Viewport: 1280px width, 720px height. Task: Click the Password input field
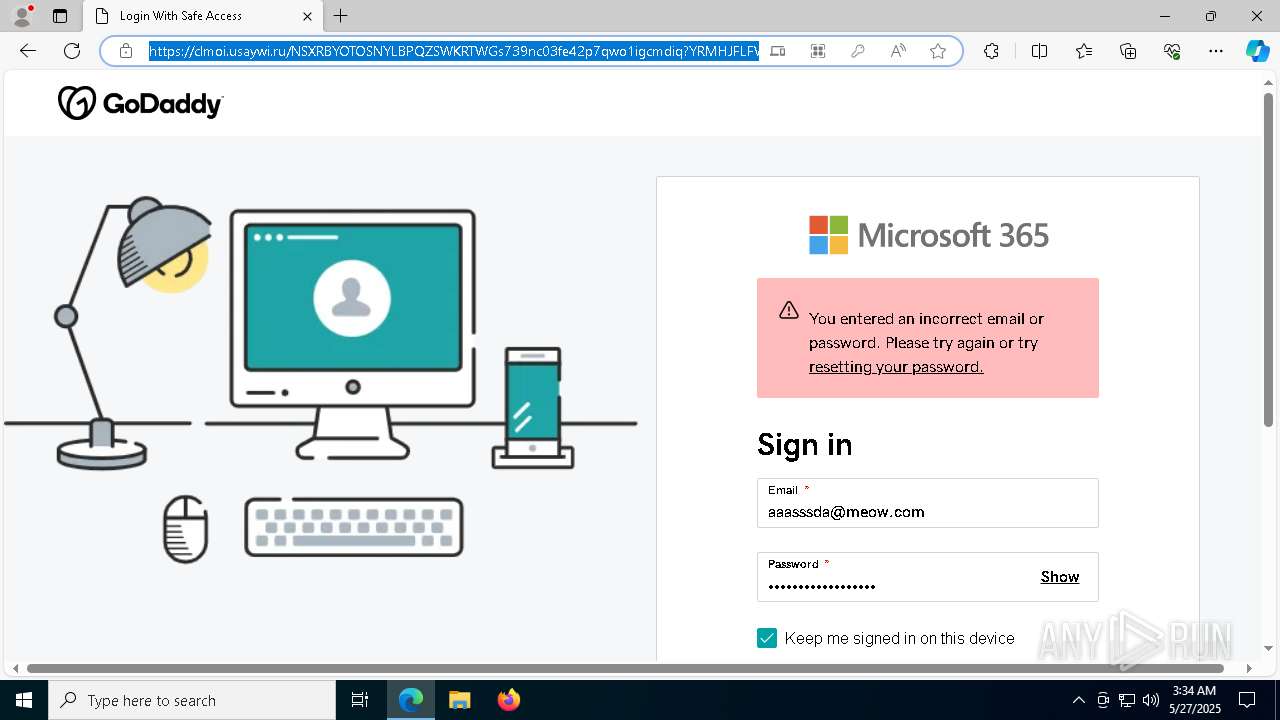pyautogui.click(x=928, y=577)
